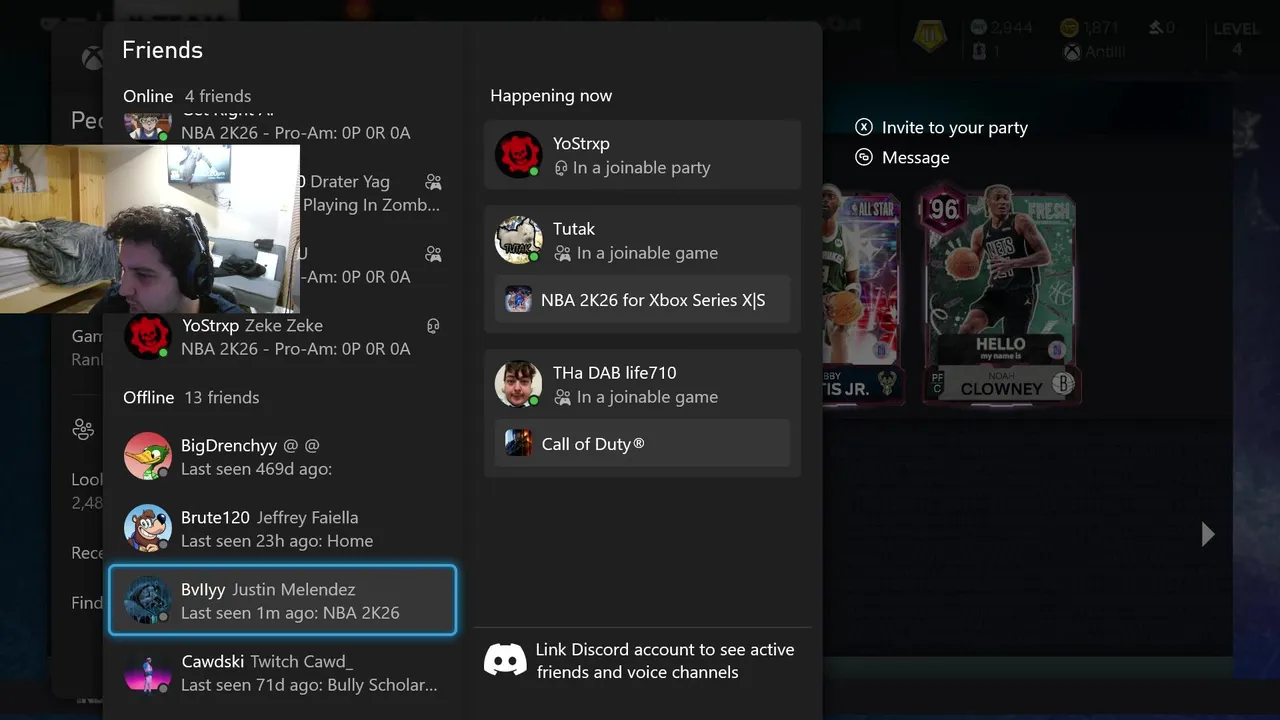Image resolution: width=1280 pixels, height=720 pixels.
Task: Click gold badge icon in top bar
Action: point(930,38)
